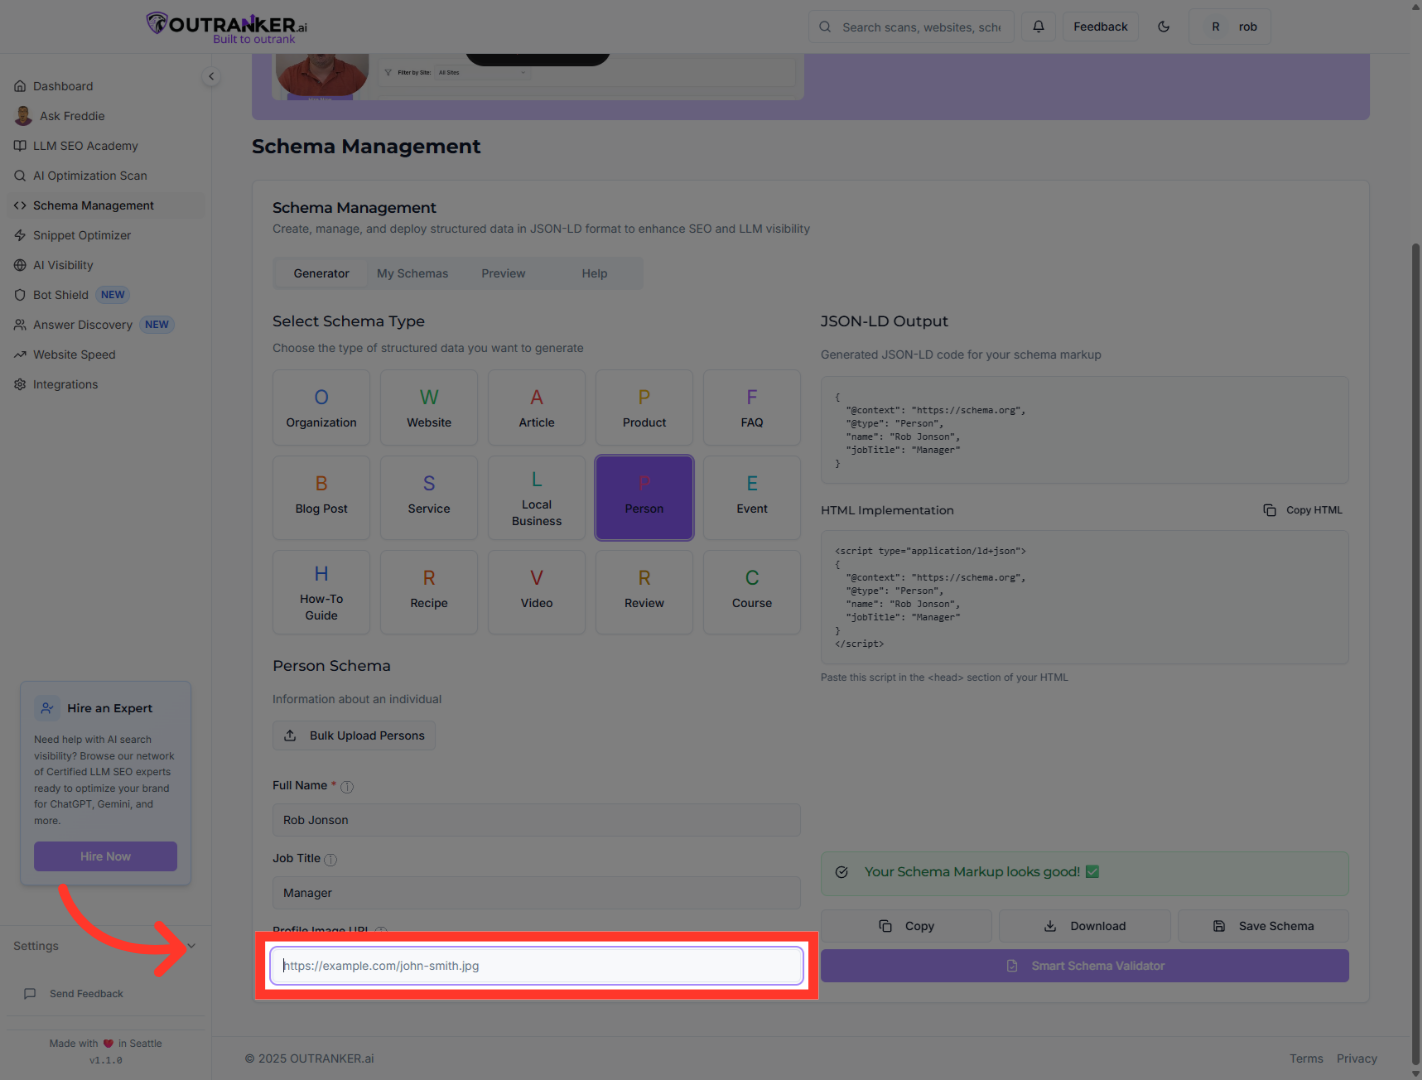Screen dimensions: 1422x1080
Task: Choose the How-To Guide schema type
Action: coord(321,592)
